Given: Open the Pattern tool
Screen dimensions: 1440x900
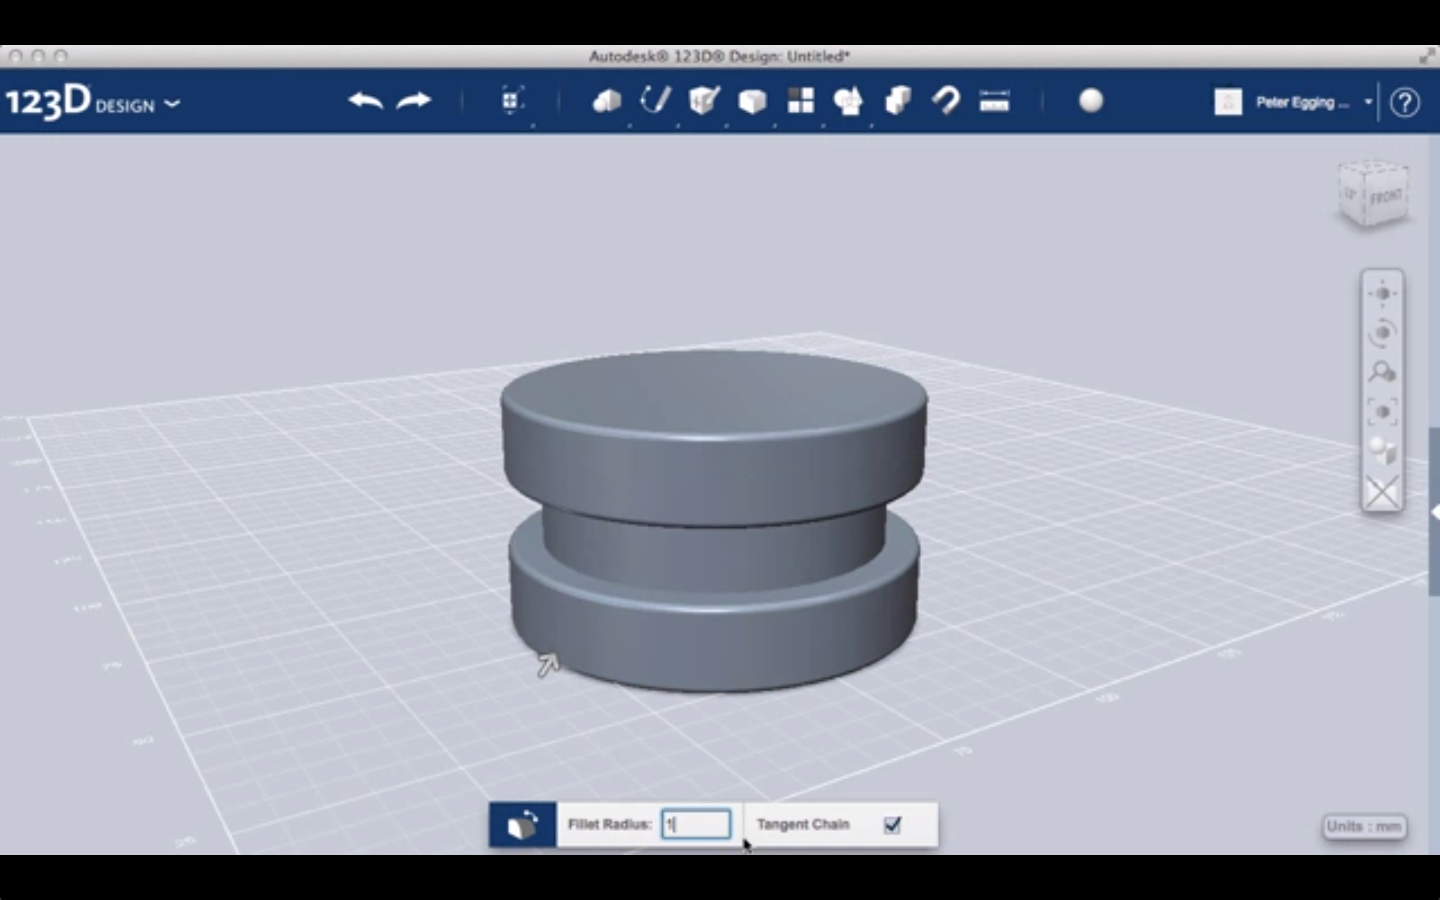Looking at the screenshot, I should (x=801, y=101).
